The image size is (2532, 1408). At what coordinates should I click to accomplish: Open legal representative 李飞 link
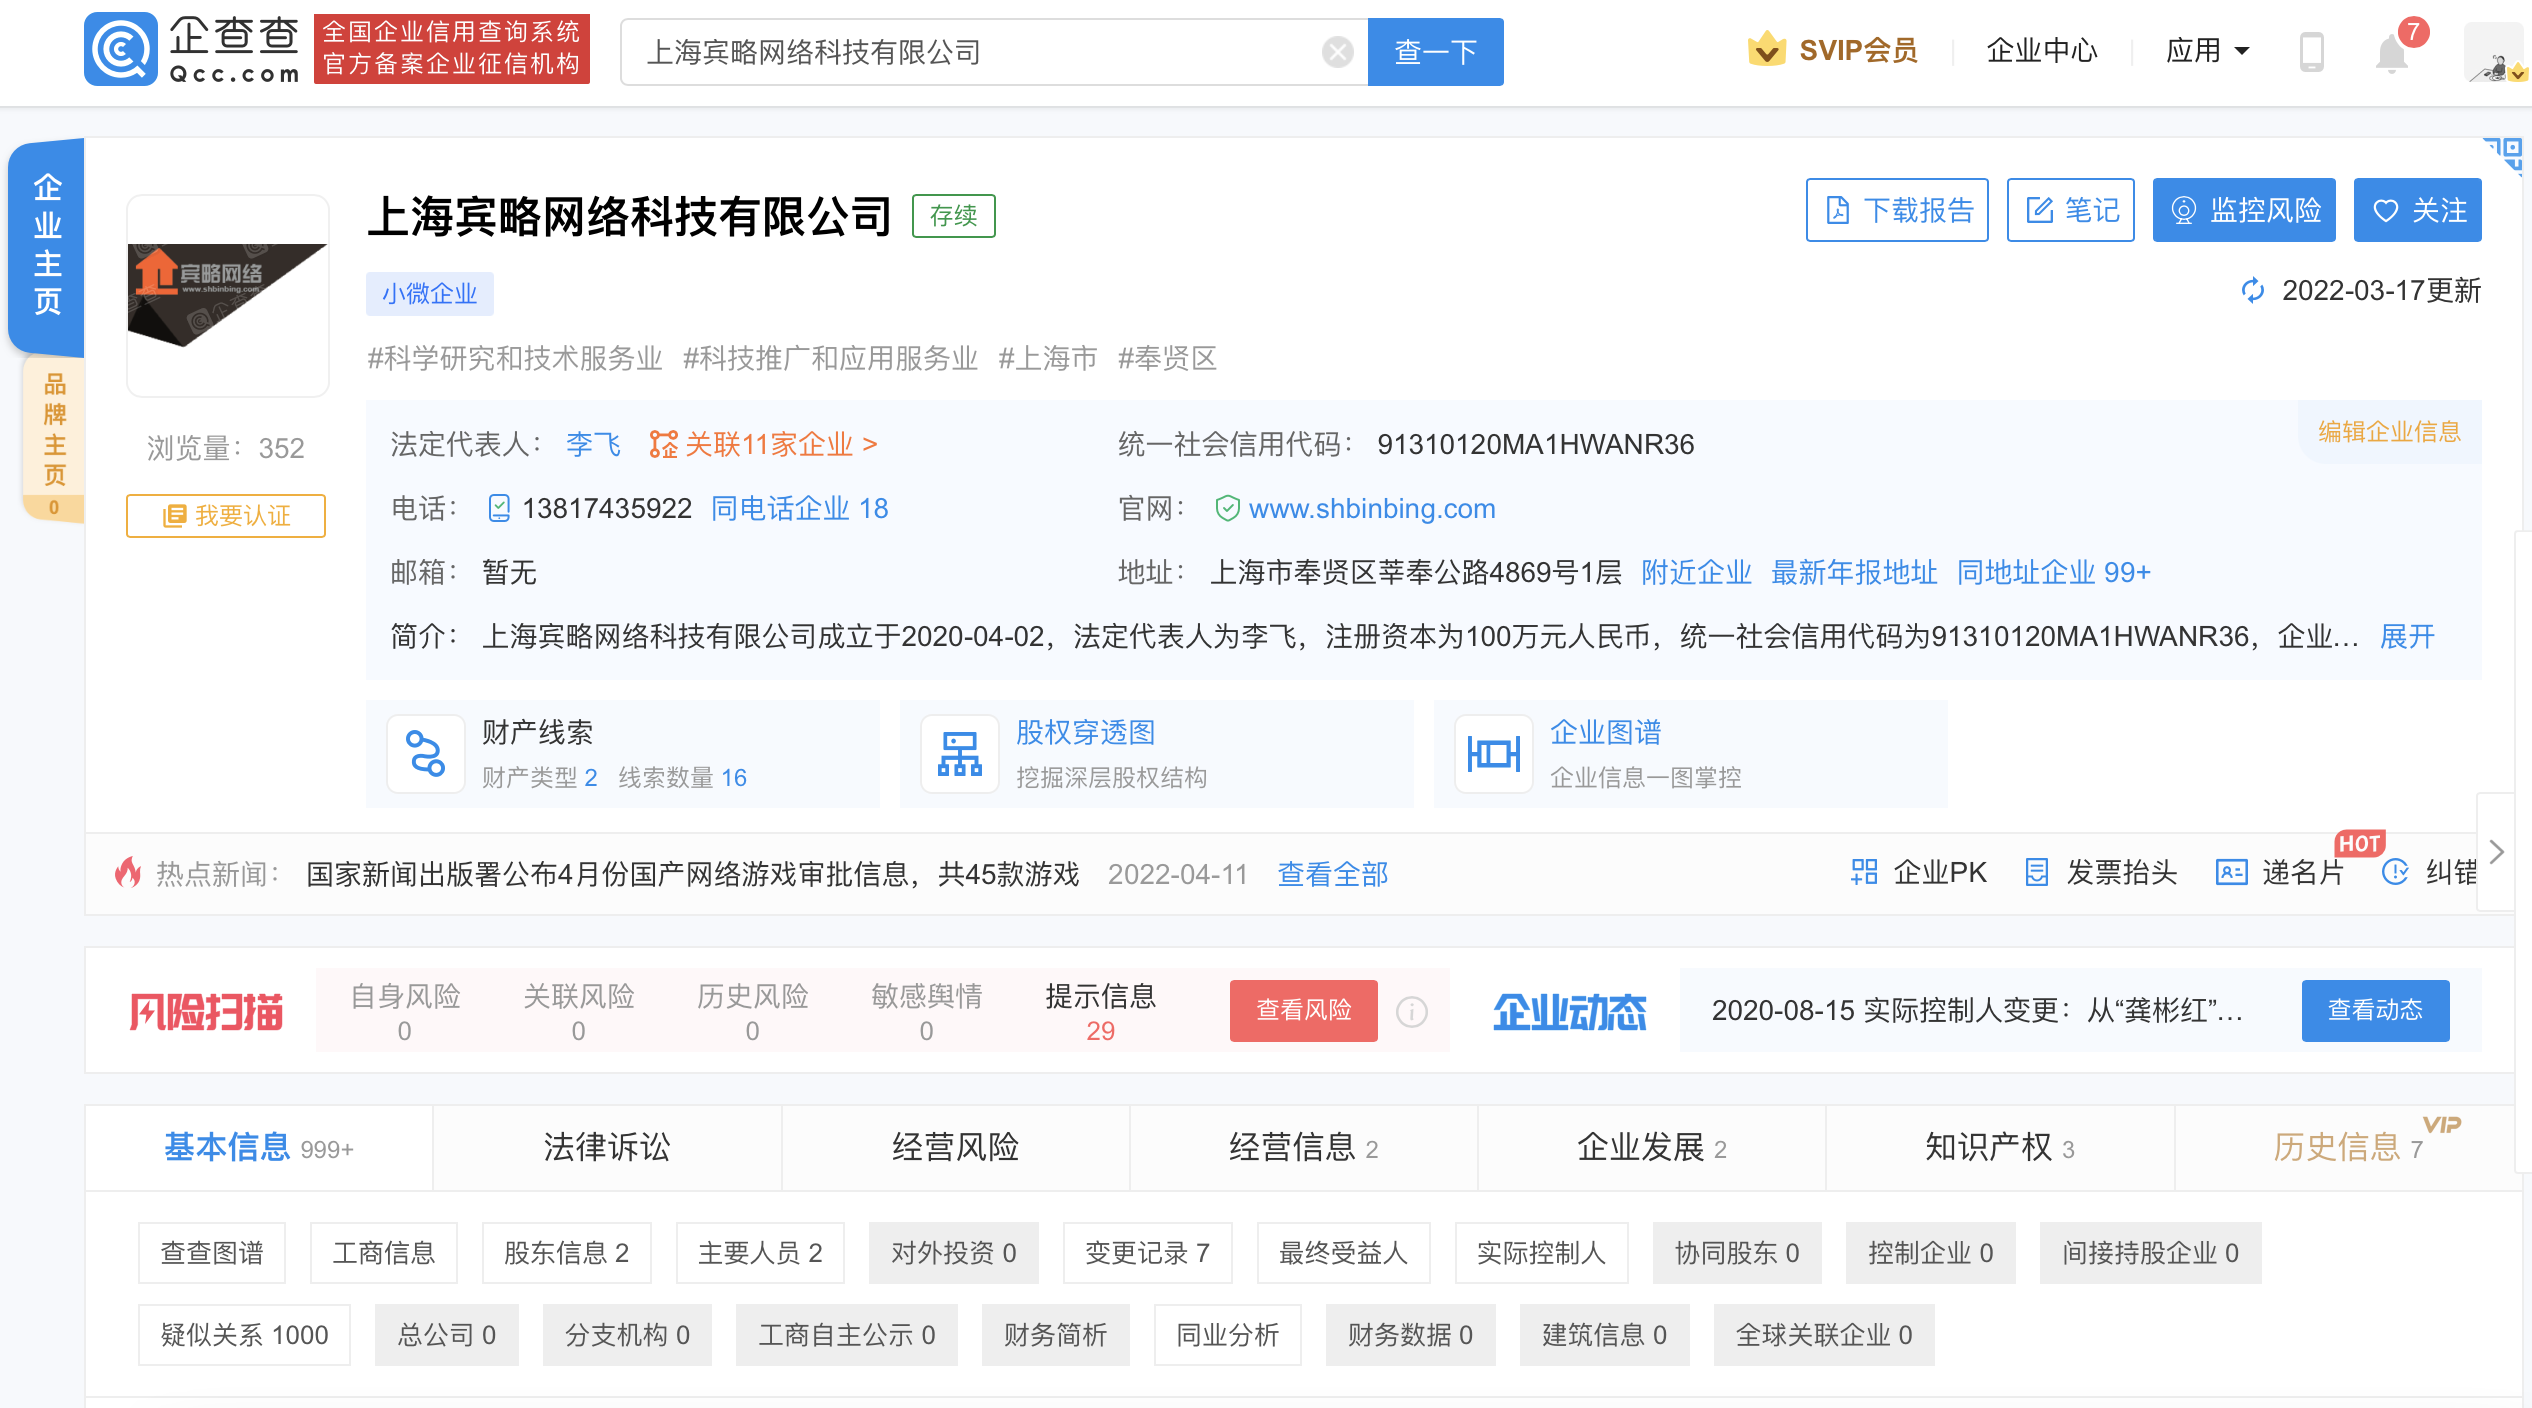[x=594, y=444]
